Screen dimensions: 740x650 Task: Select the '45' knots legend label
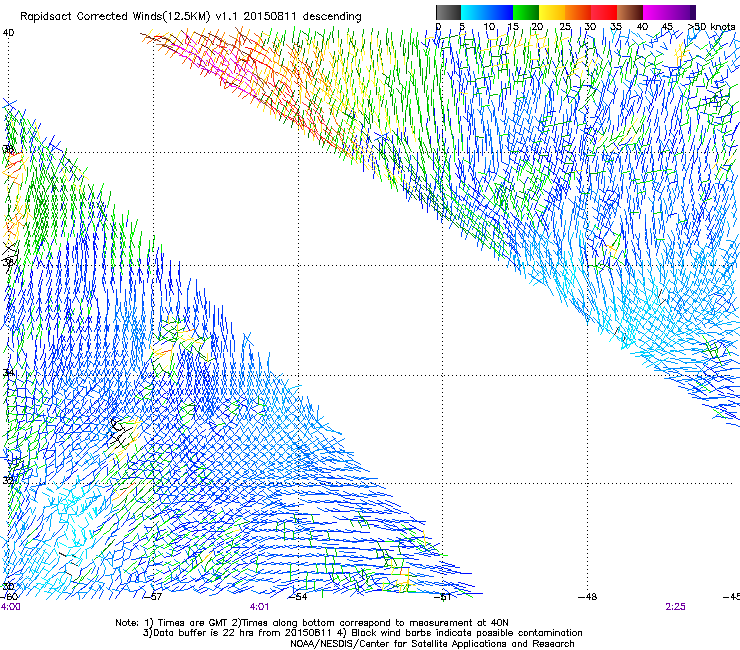[667, 27]
